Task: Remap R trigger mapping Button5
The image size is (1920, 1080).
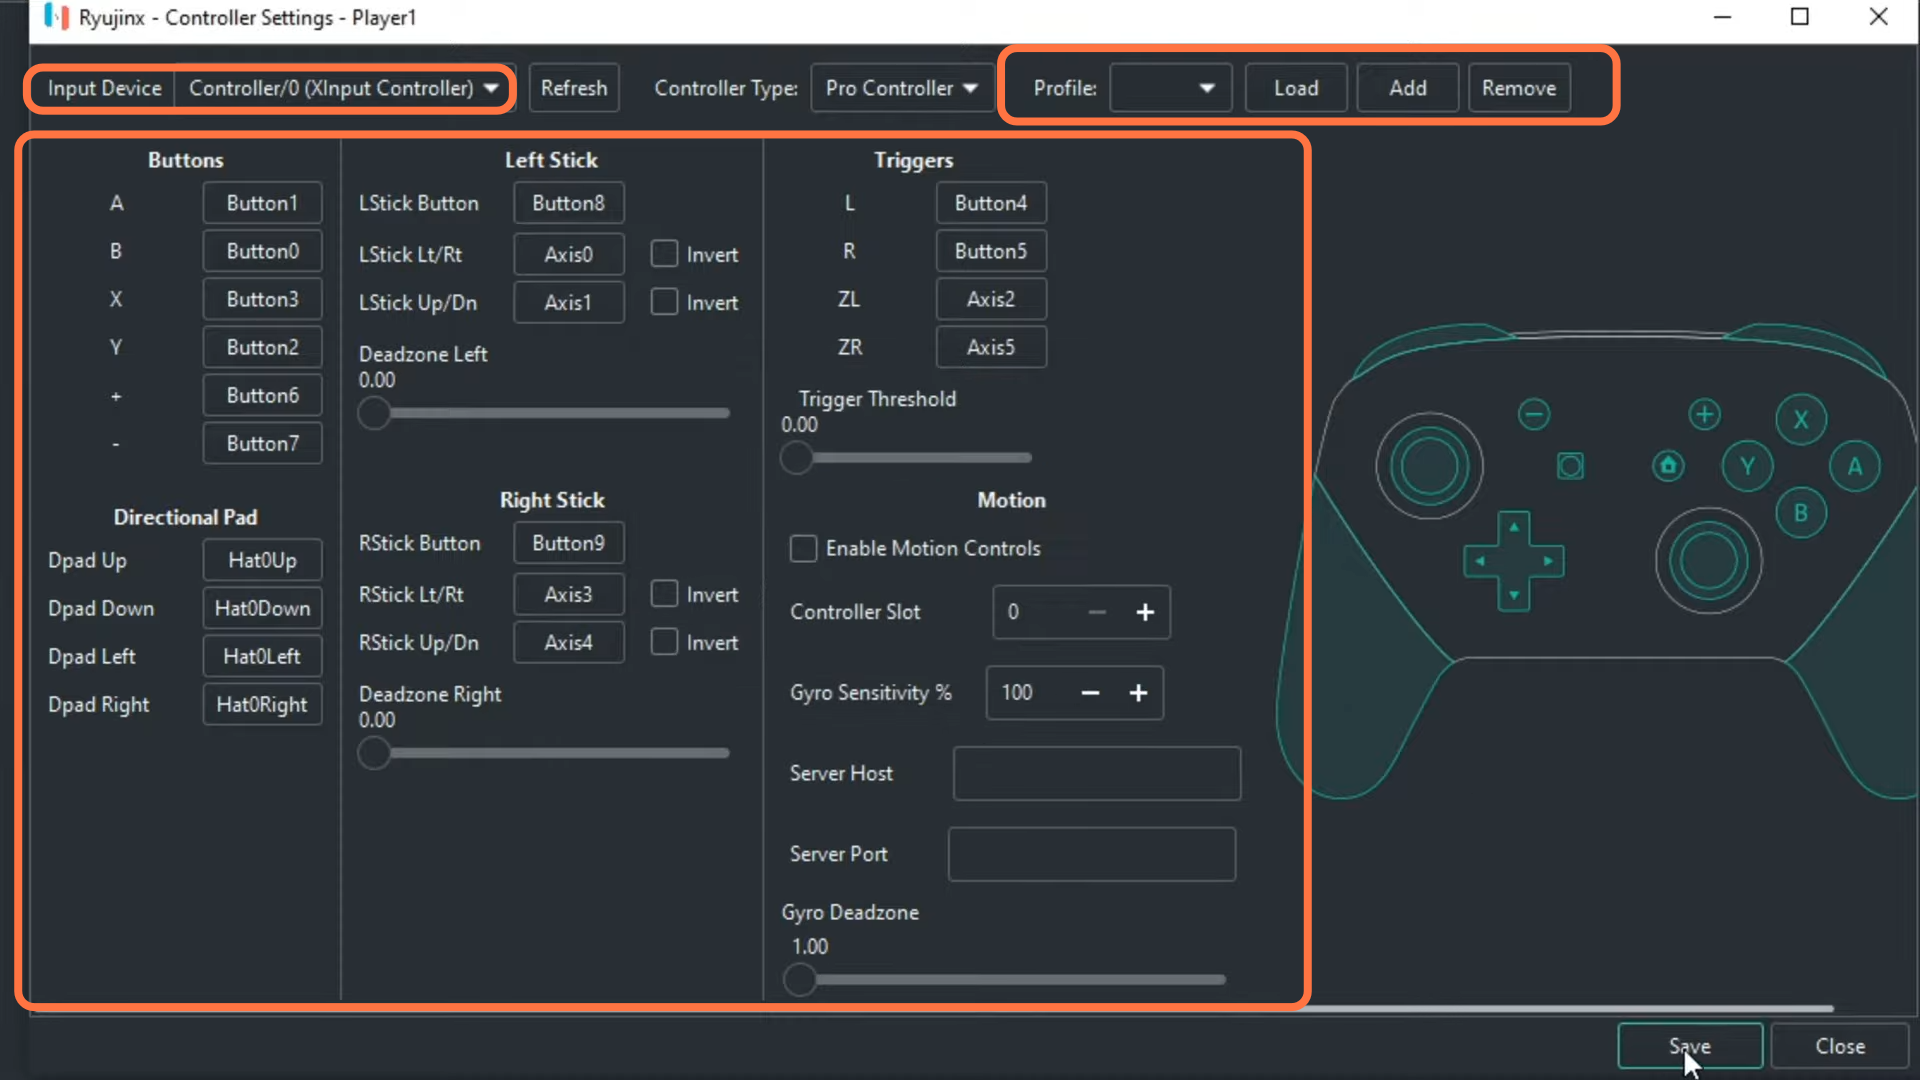Action: click(991, 251)
